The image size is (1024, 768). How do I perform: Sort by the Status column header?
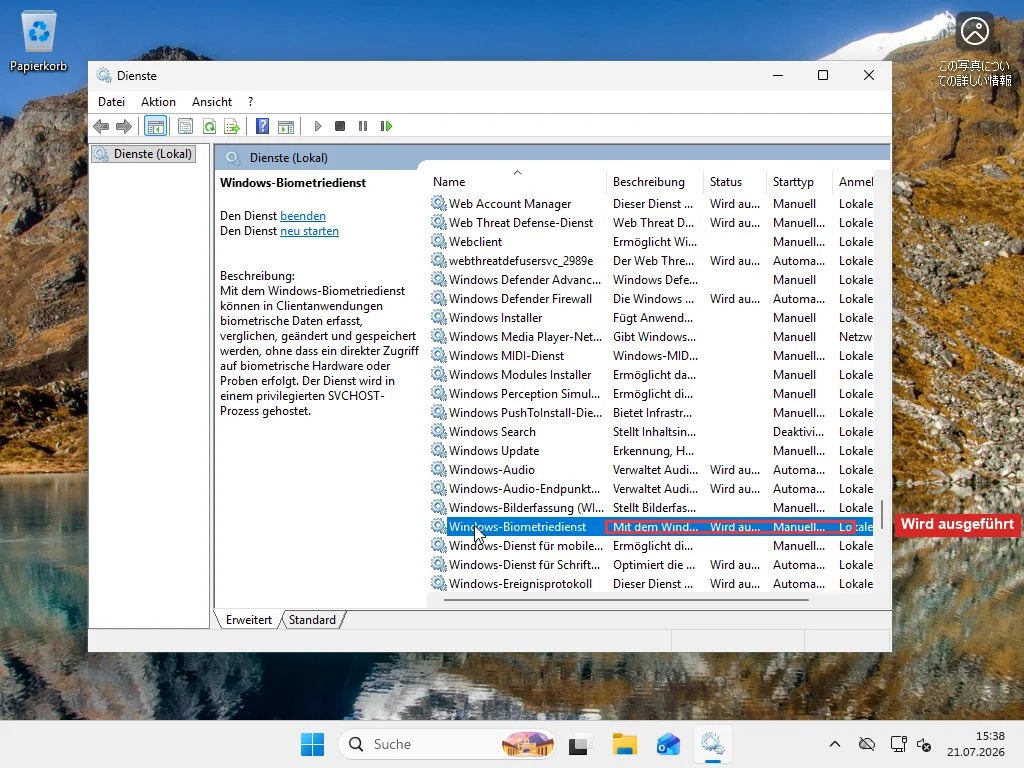(735, 182)
